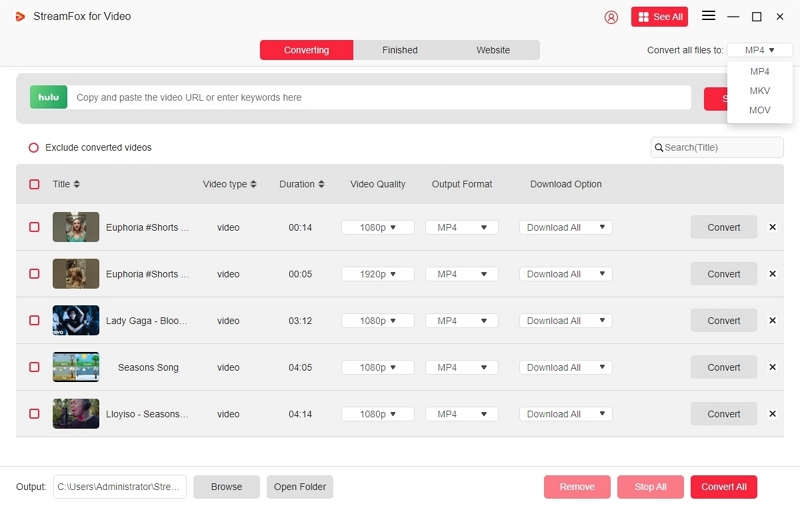Viewport: 800px width, 506px height.
Task: Click the Euphoria 00:05 thumbnail
Action: pos(76,274)
